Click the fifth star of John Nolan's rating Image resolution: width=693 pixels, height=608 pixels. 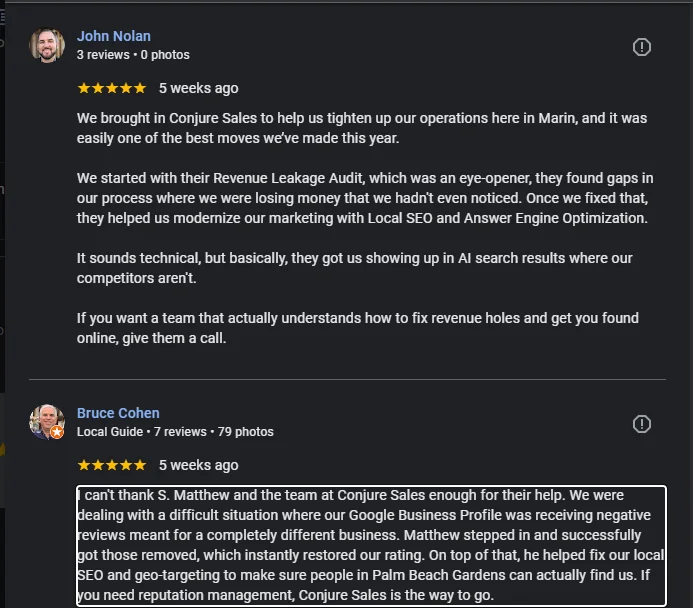tap(140, 88)
